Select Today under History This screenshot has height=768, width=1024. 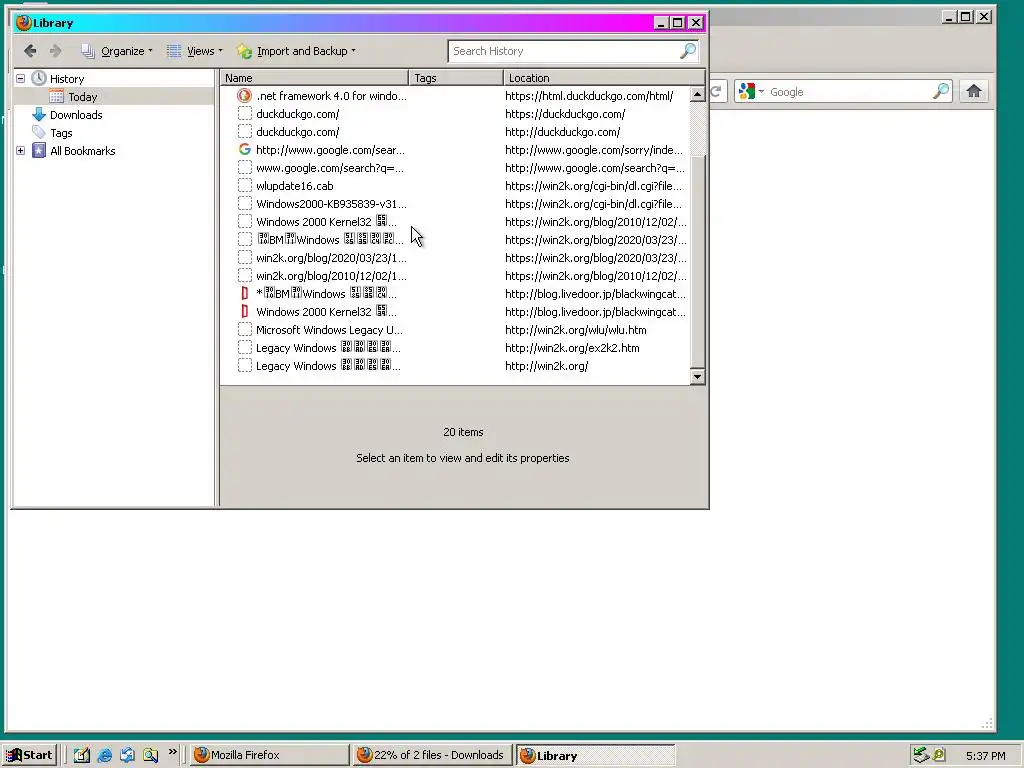pos(82,97)
